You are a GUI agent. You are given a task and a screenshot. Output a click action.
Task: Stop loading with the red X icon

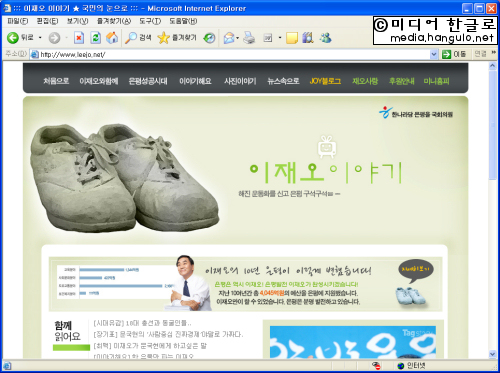tap(79, 38)
